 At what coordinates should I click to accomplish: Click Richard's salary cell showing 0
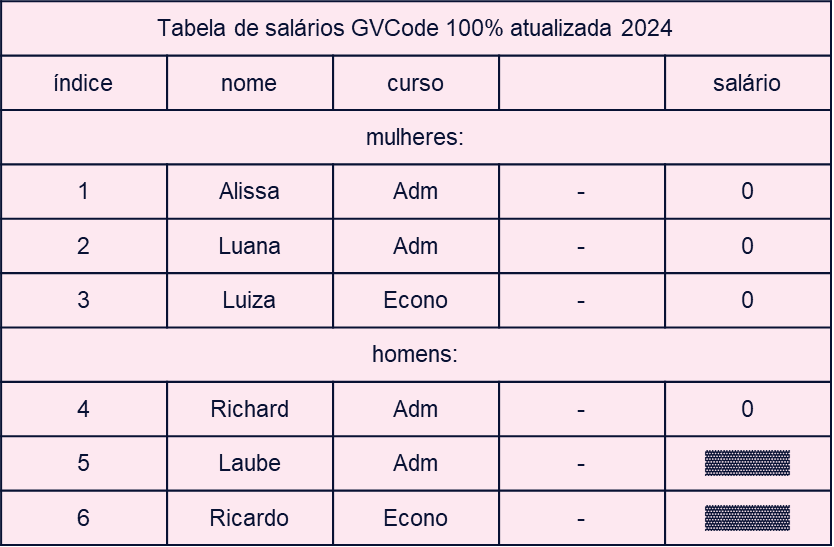[747, 409]
